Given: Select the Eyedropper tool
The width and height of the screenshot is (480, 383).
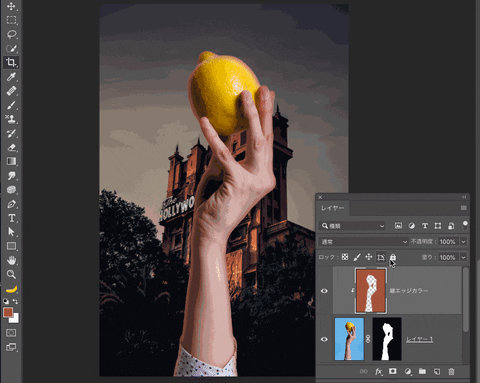Looking at the screenshot, I should [x=11, y=77].
